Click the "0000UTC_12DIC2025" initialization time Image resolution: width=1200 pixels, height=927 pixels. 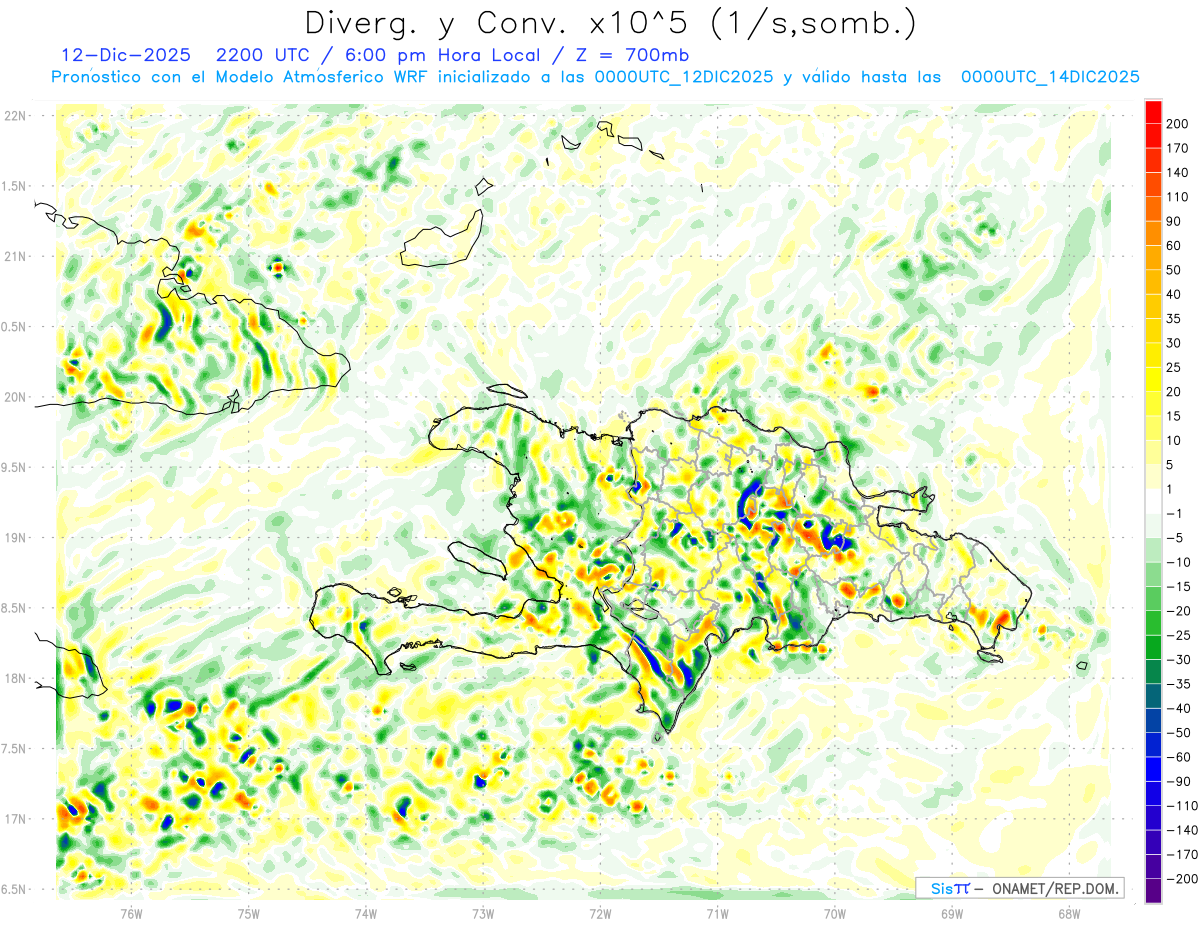click(x=684, y=77)
